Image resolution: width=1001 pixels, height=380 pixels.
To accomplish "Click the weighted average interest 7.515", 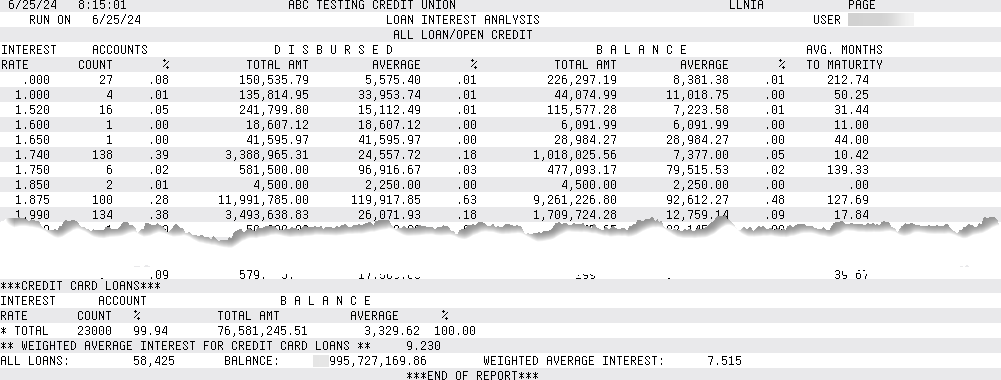I will (725, 361).
